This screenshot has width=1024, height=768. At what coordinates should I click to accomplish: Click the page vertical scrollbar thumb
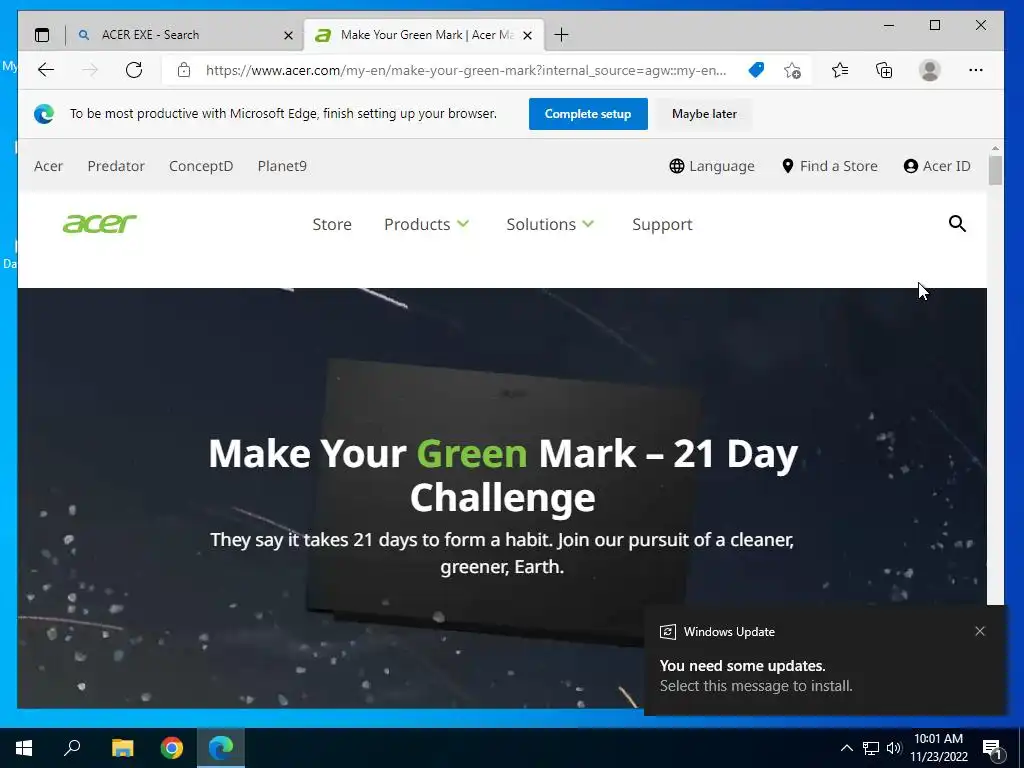[995, 170]
